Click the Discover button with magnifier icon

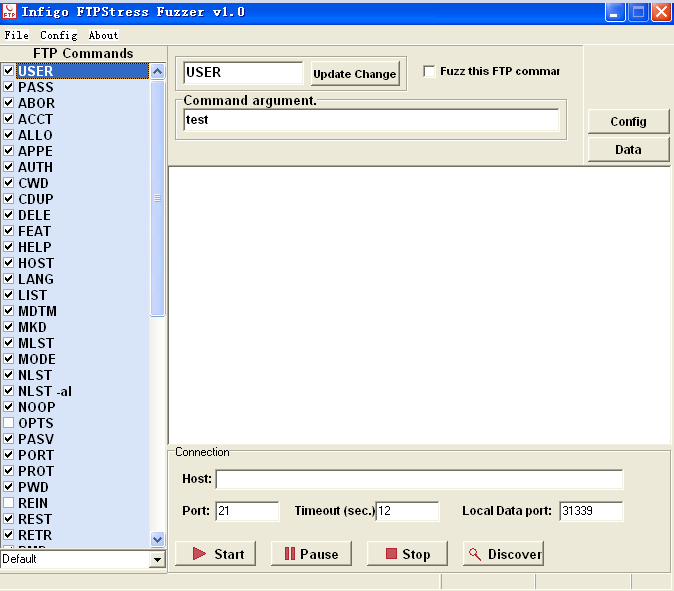[x=503, y=554]
